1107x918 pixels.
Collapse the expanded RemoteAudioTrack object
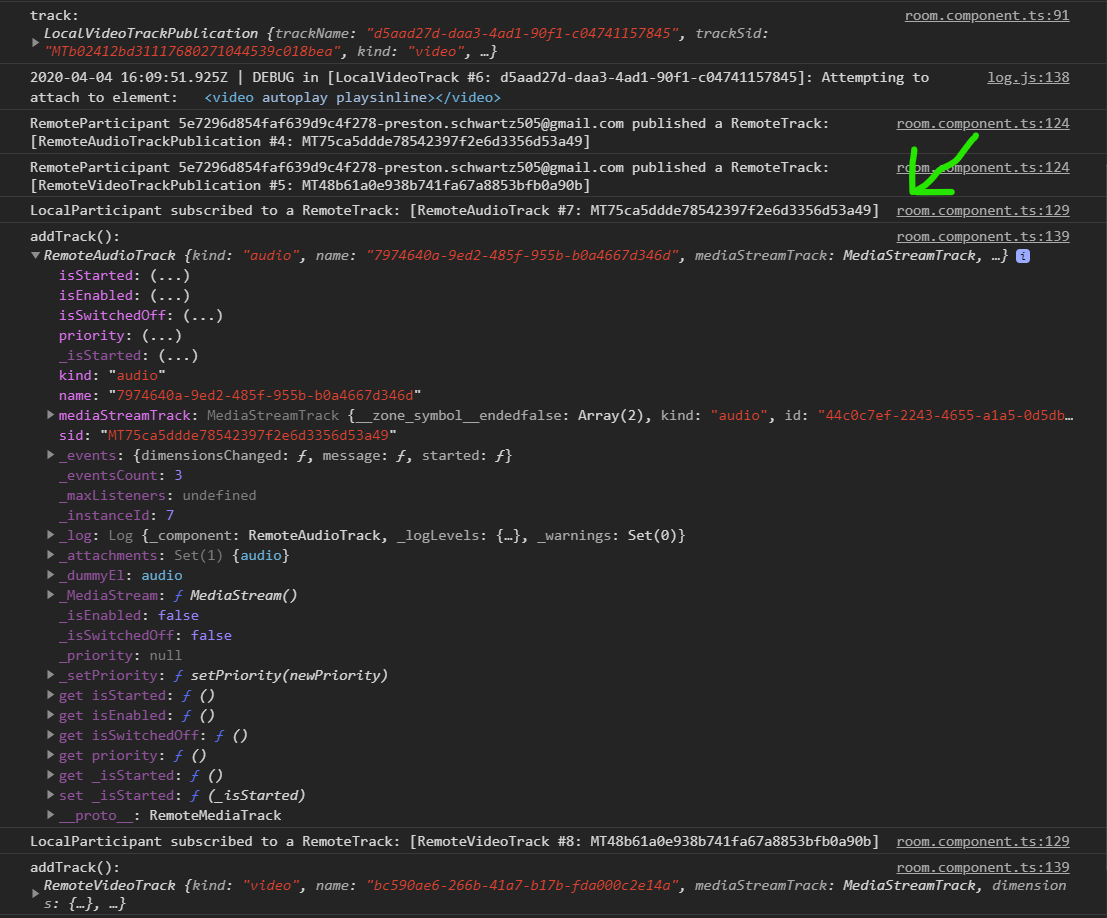tap(35, 255)
